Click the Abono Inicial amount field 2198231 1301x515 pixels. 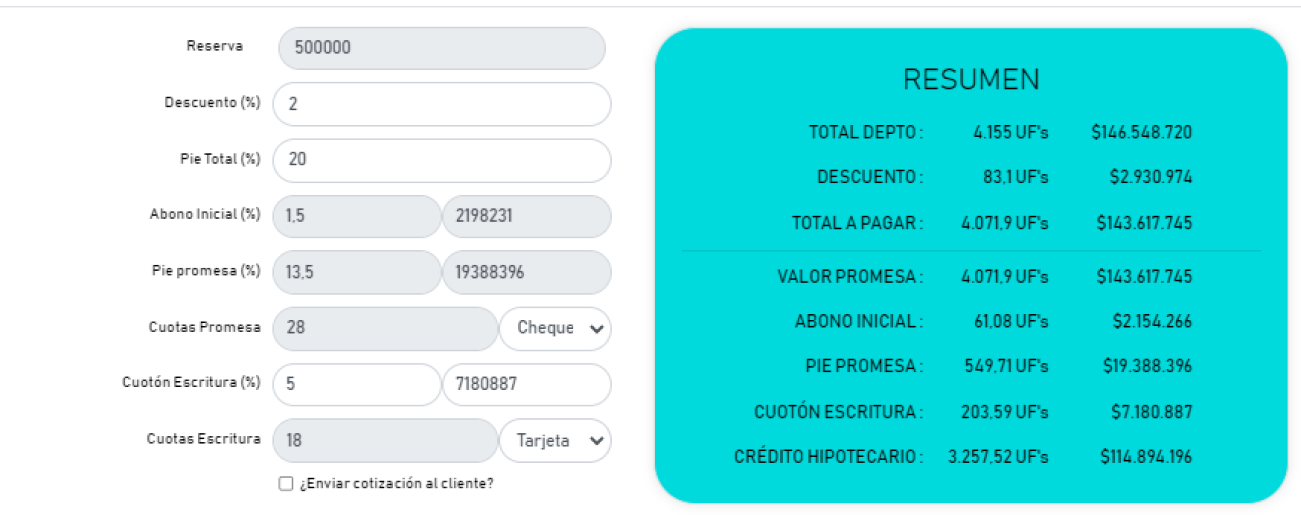tap(526, 216)
